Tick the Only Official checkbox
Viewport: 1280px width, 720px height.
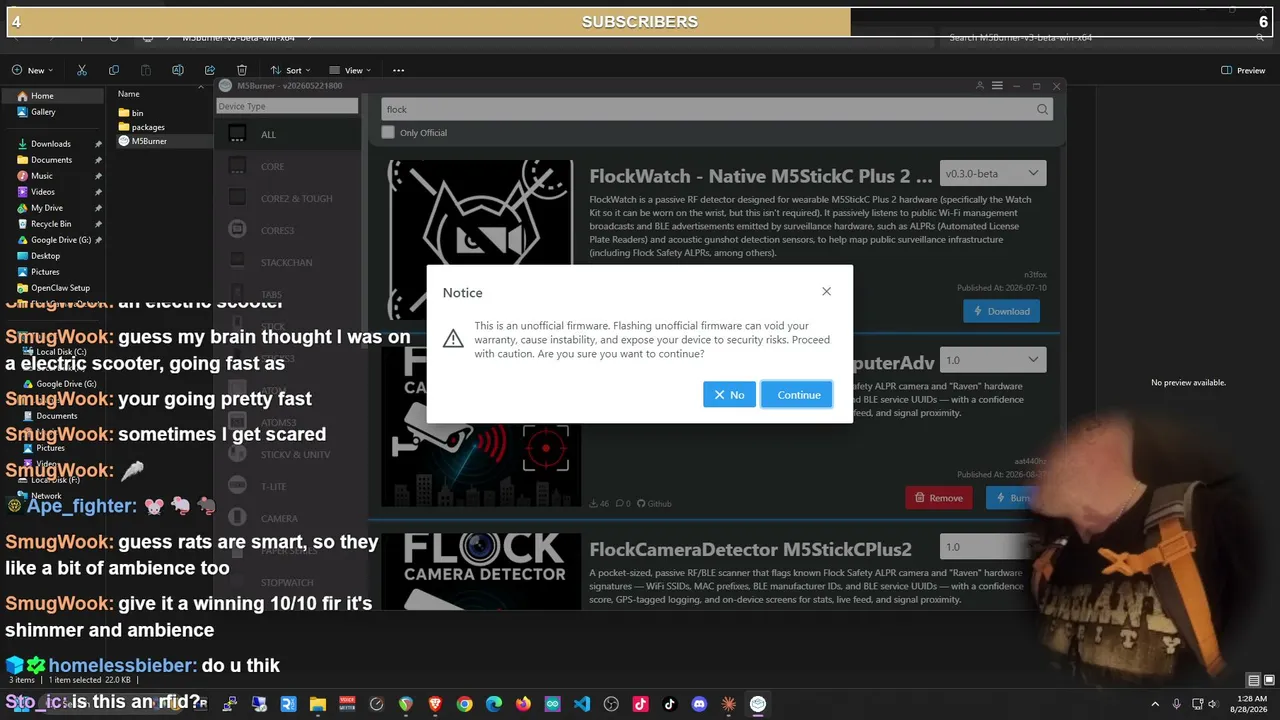[x=388, y=132]
